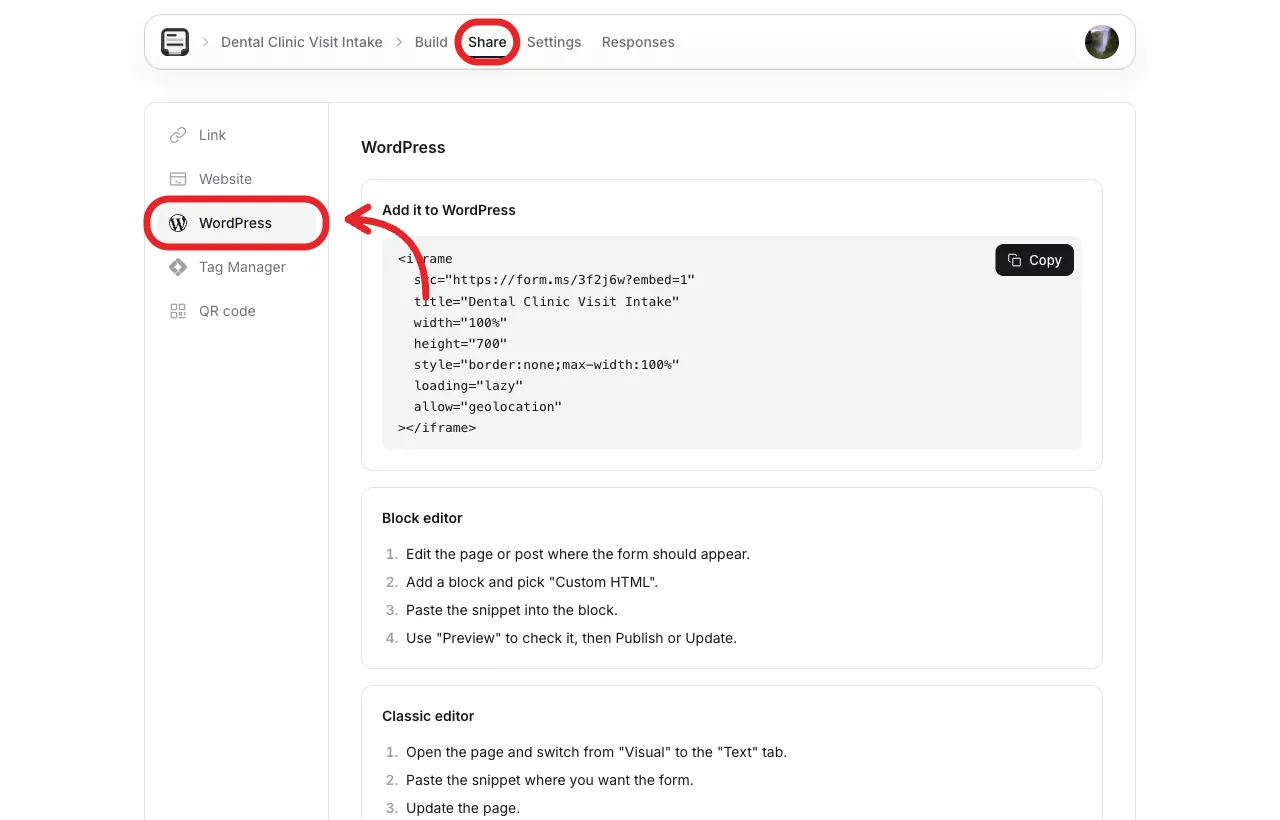Select QR code in the sidebar
The height and width of the screenshot is (820, 1280).
pos(236,311)
